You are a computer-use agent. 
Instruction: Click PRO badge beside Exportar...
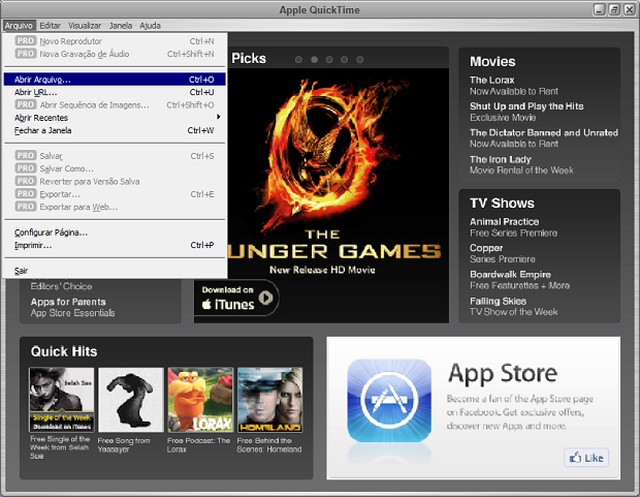point(26,193)
